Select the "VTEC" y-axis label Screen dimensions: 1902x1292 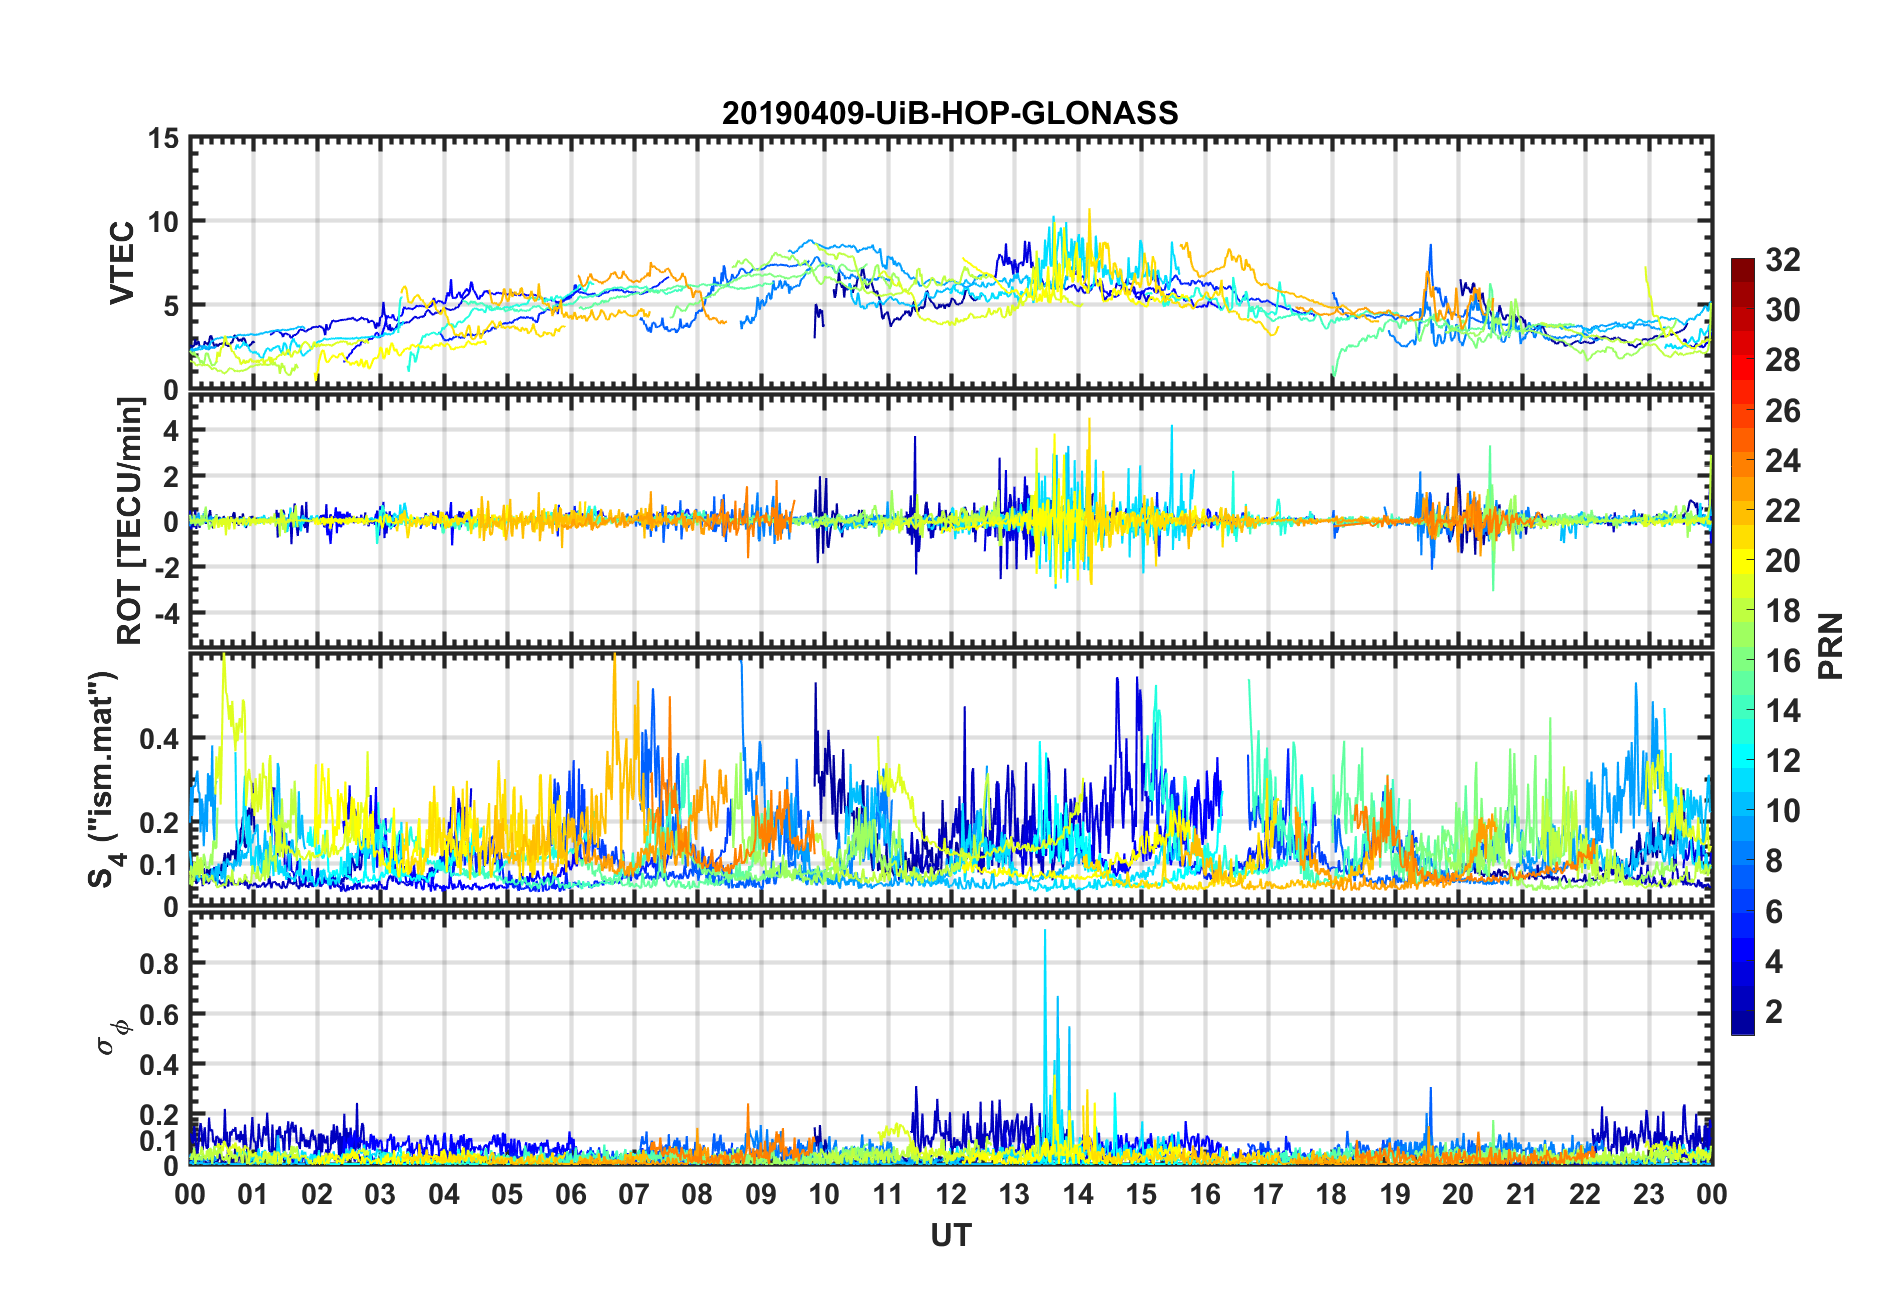[x=122, y=263]
